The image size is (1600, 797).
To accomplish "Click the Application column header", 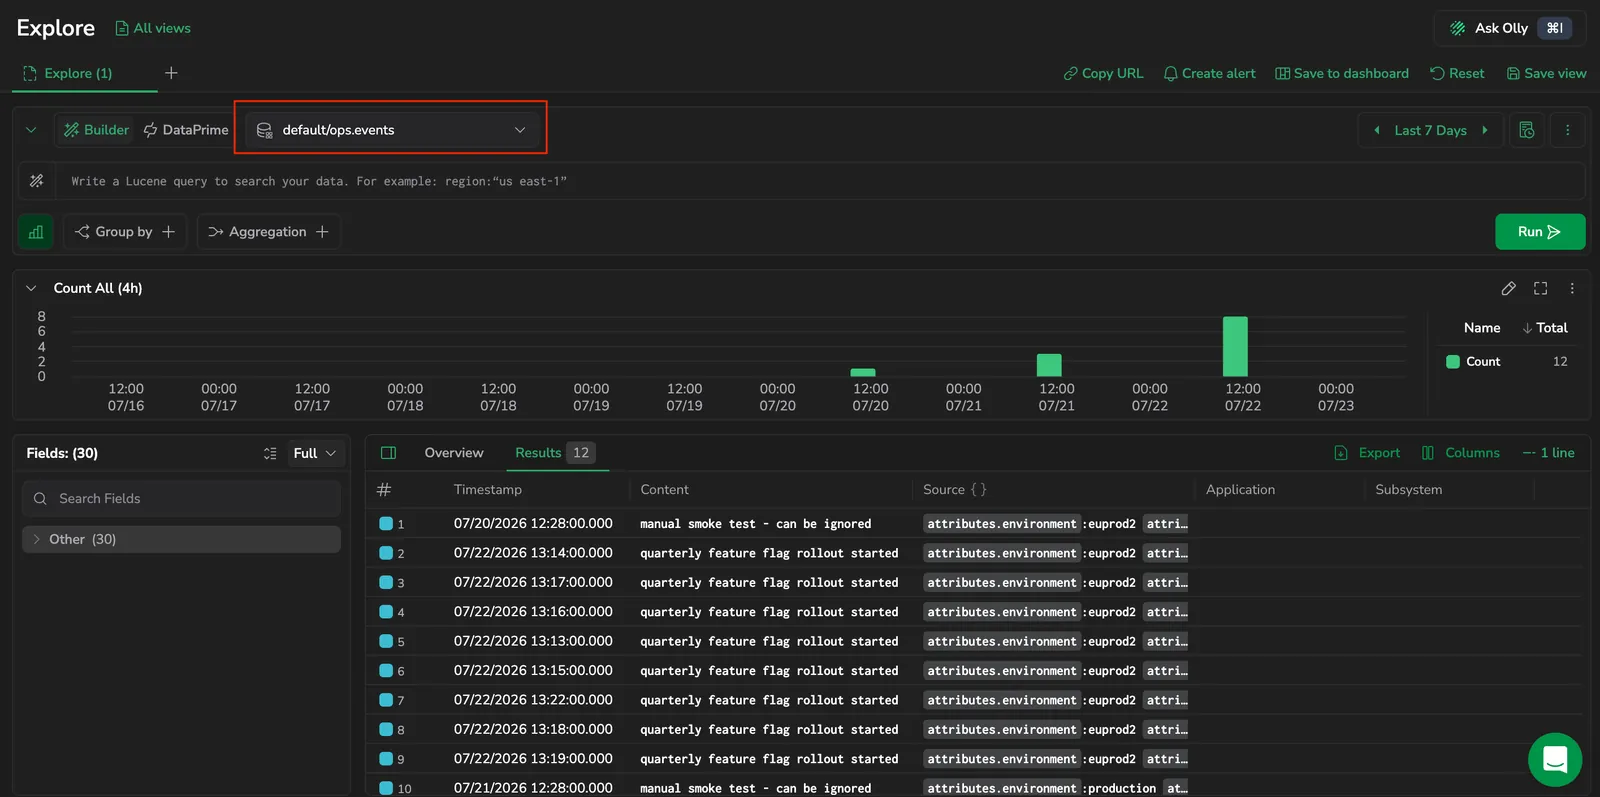I will coord(1240,490).
